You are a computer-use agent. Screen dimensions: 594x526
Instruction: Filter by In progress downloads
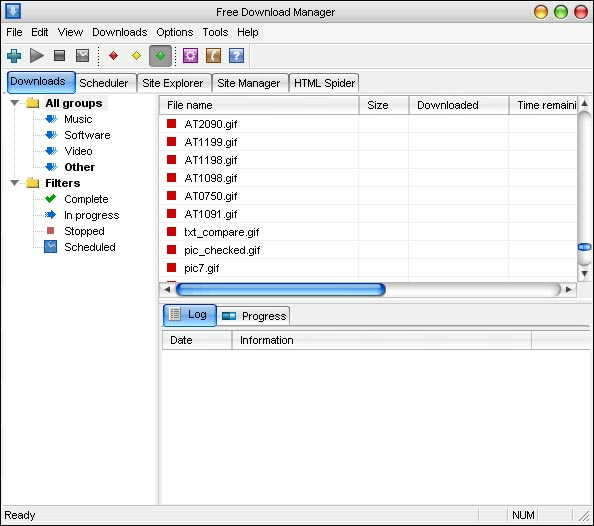point(92,215)
